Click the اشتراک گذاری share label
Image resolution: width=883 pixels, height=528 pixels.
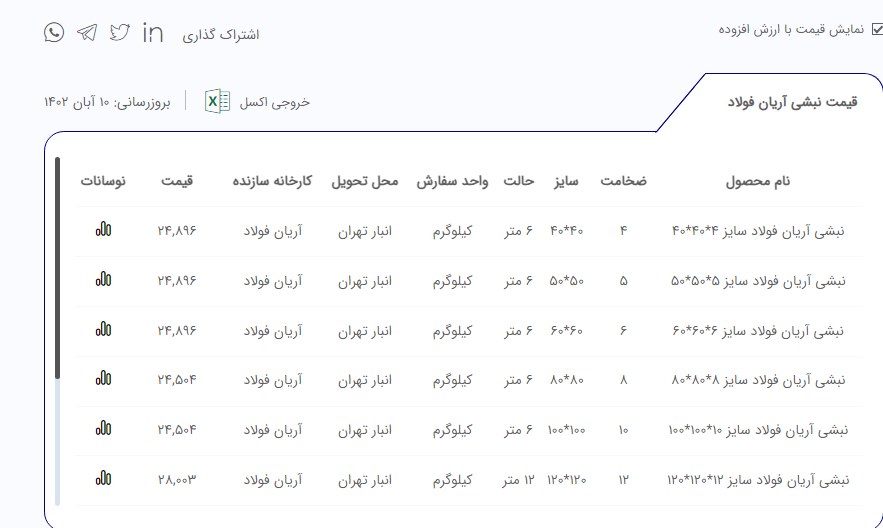221,35
